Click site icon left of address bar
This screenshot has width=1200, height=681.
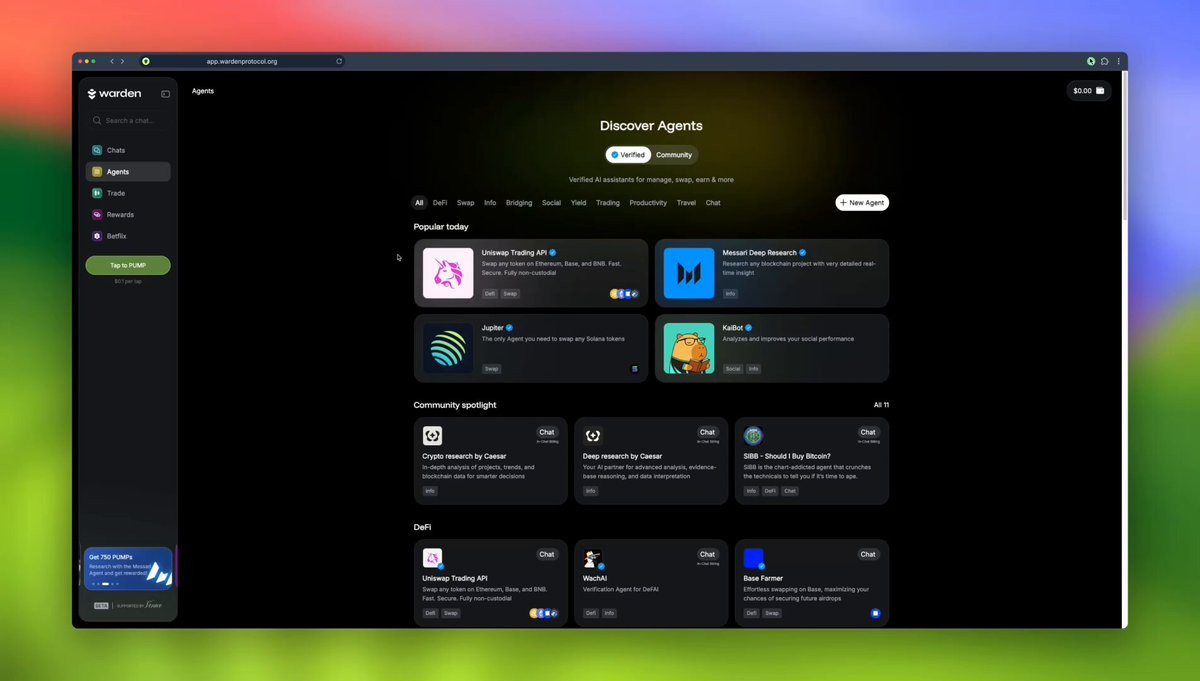146,61
